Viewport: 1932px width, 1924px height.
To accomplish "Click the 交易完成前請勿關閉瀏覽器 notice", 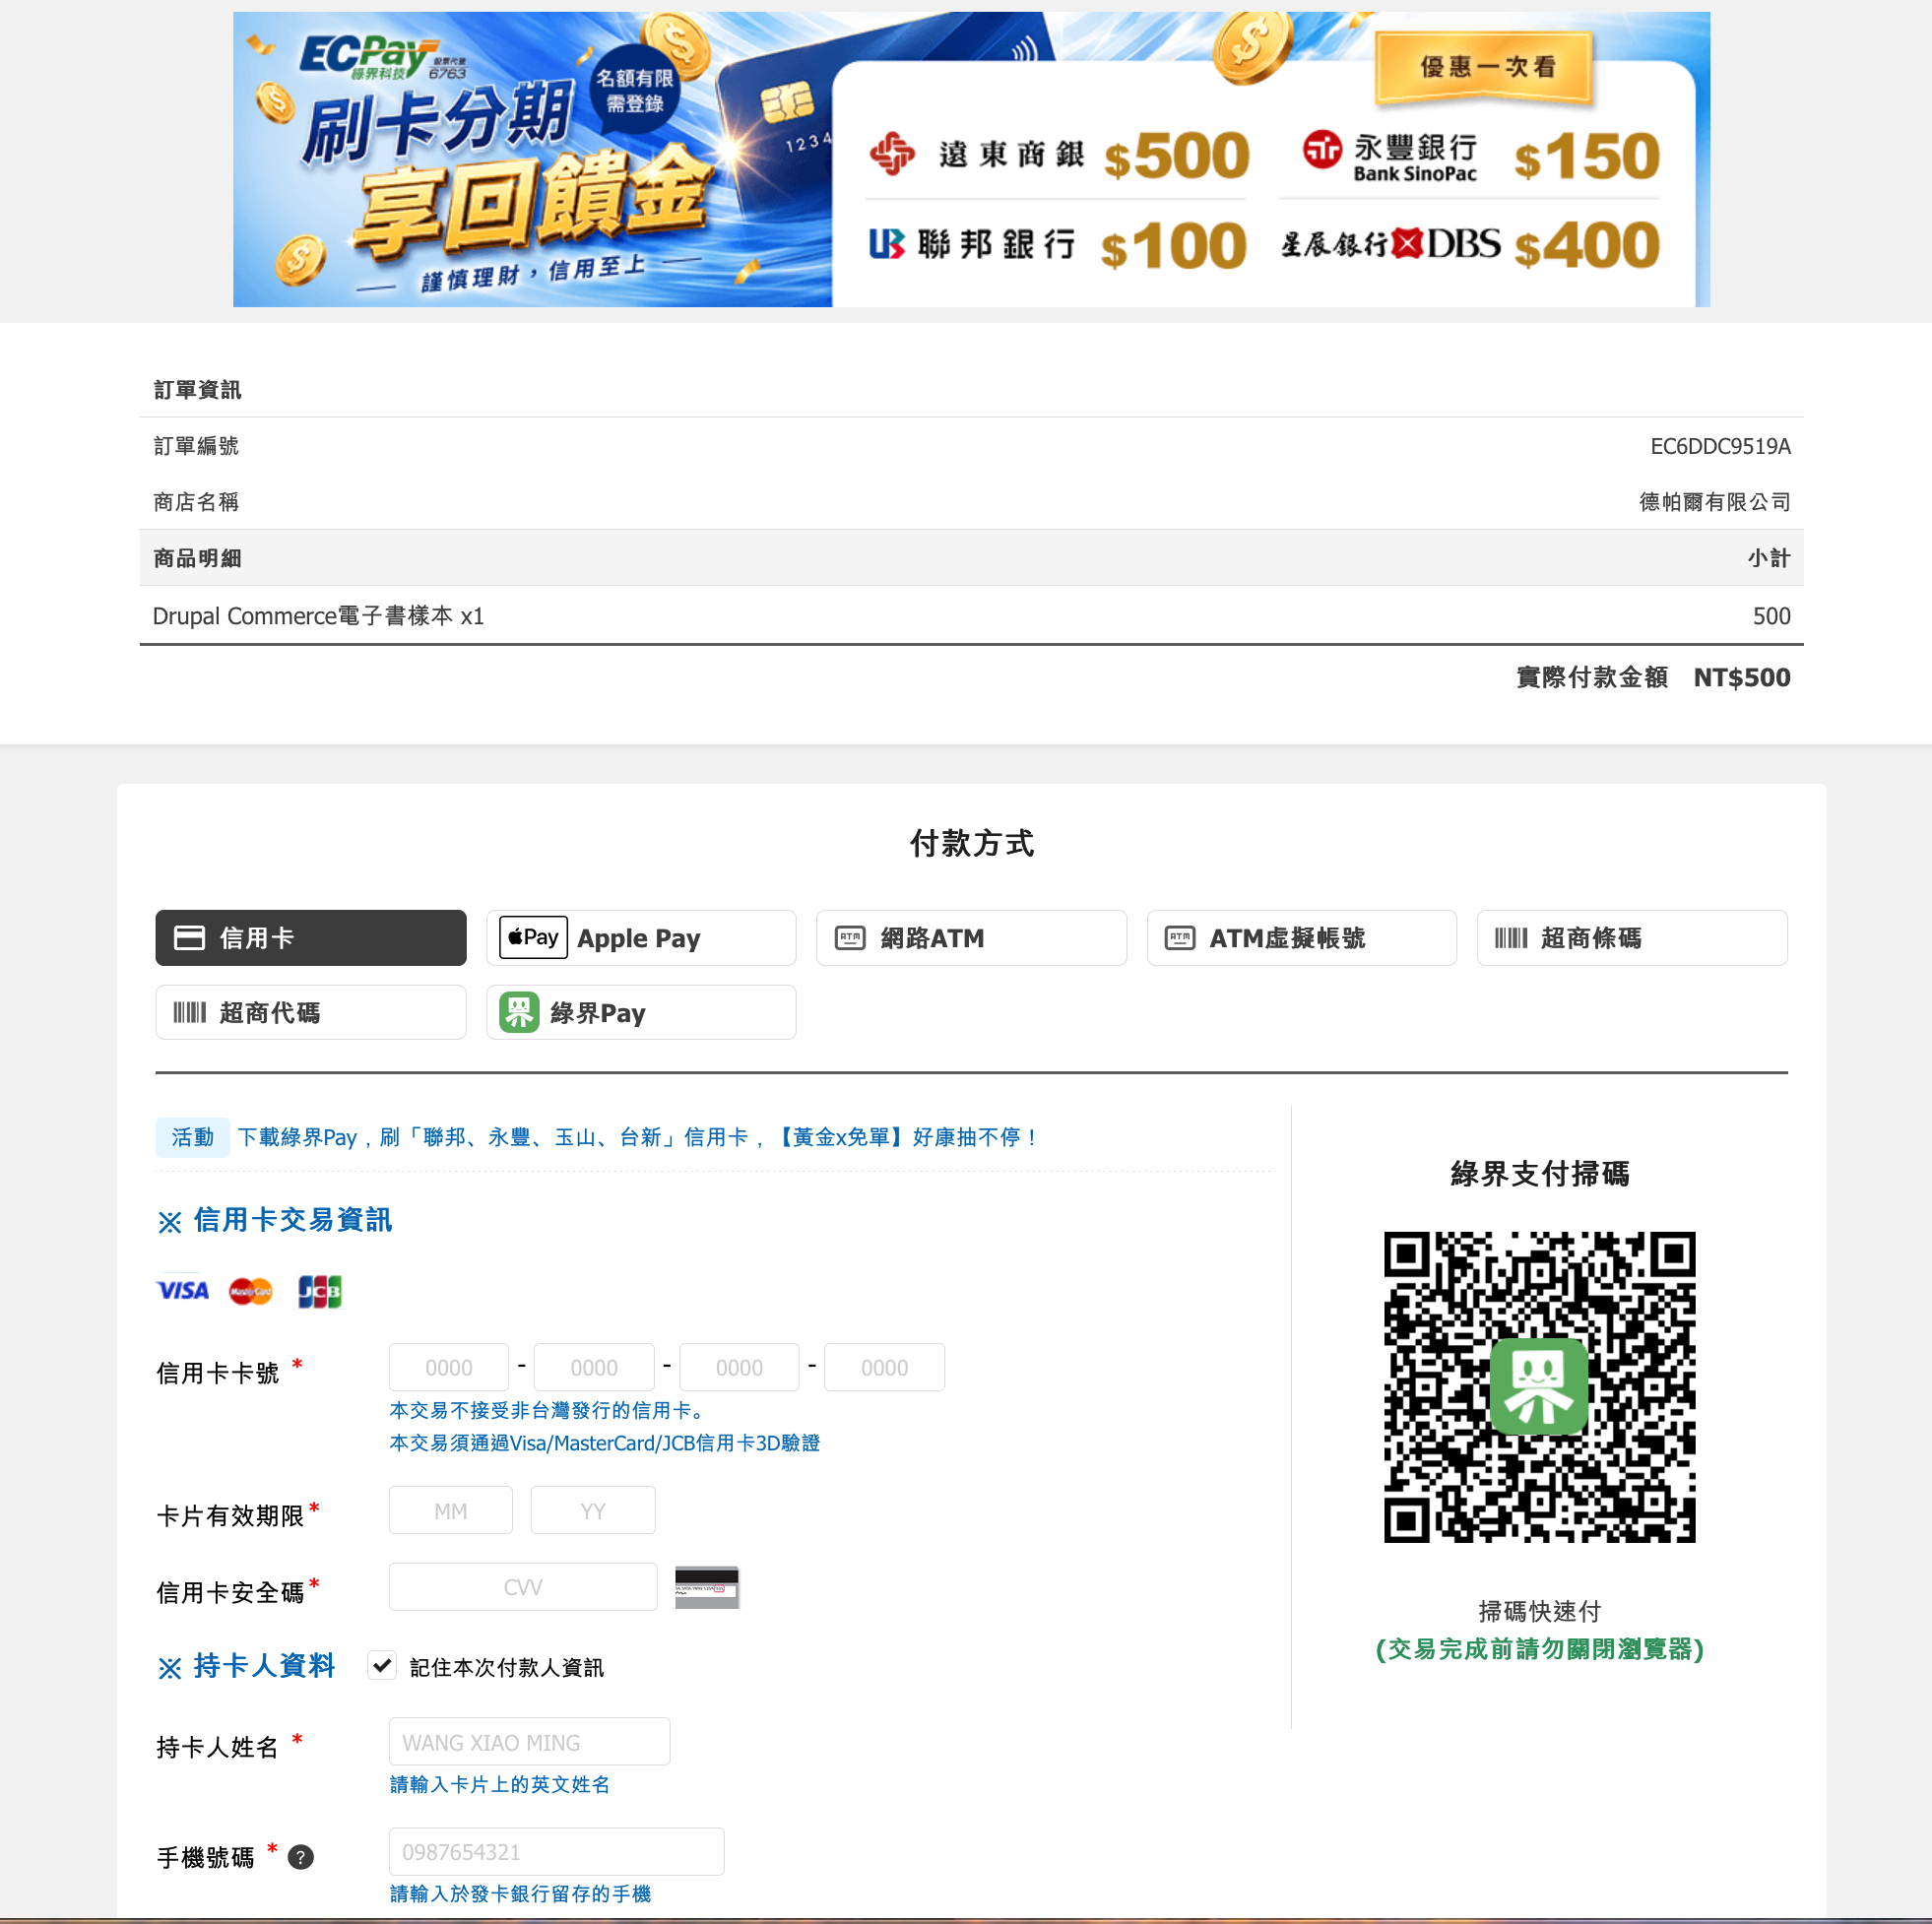I will coord(1539,1649).
